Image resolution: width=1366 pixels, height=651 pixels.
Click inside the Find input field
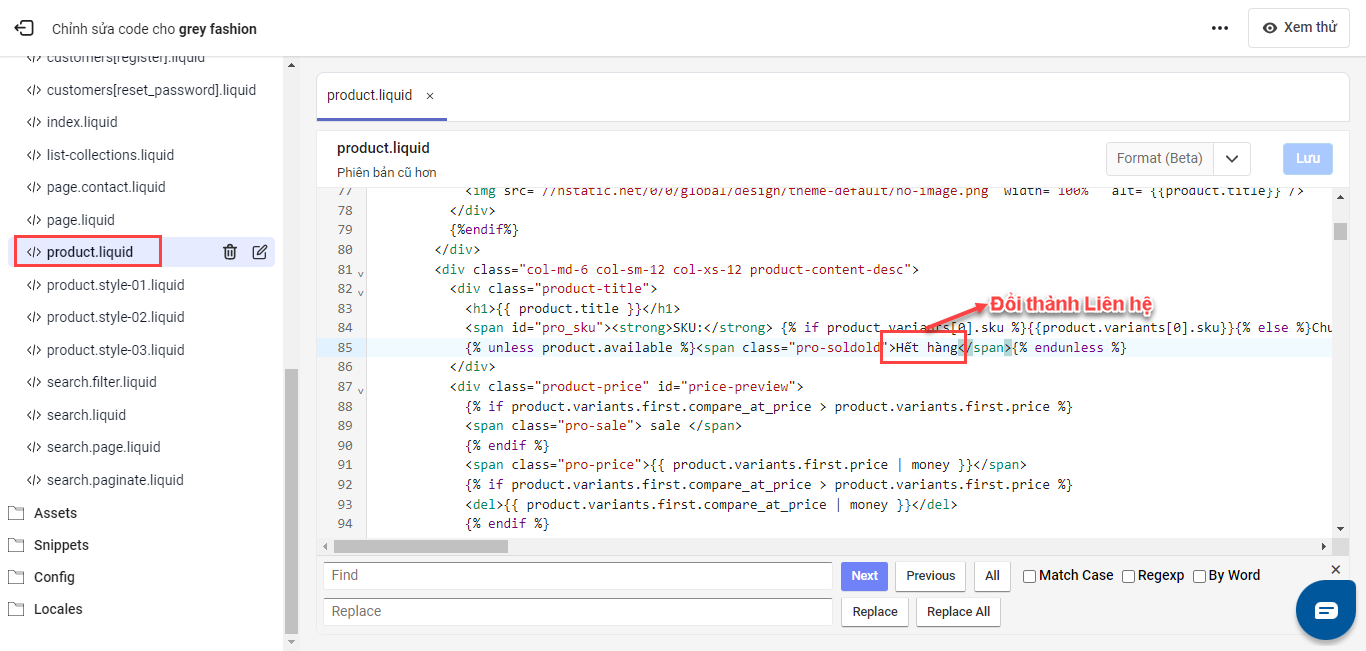click(577, 576)
